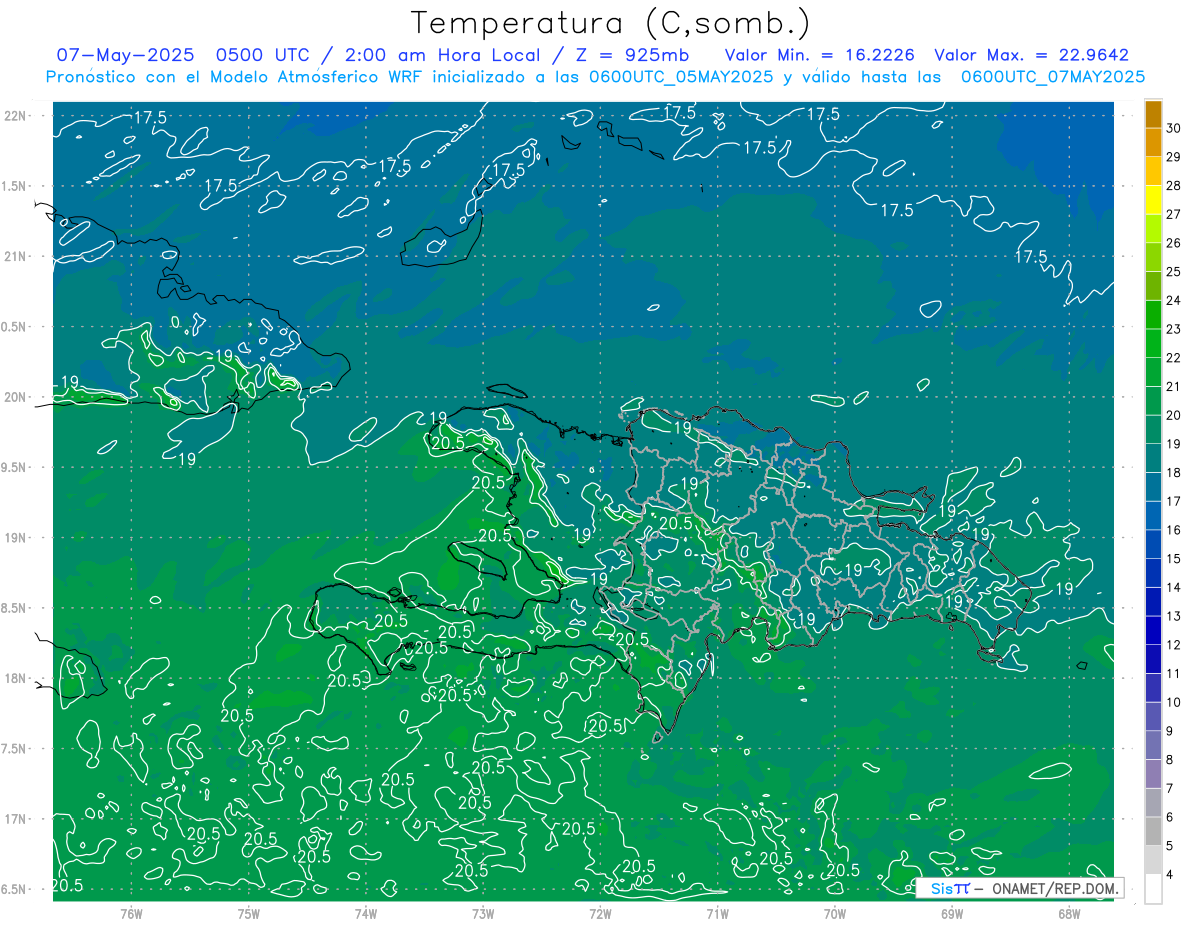
Task: Click the "2:00 am Hora Local" text
Action: pyautogui.click(x=436, y=55)
